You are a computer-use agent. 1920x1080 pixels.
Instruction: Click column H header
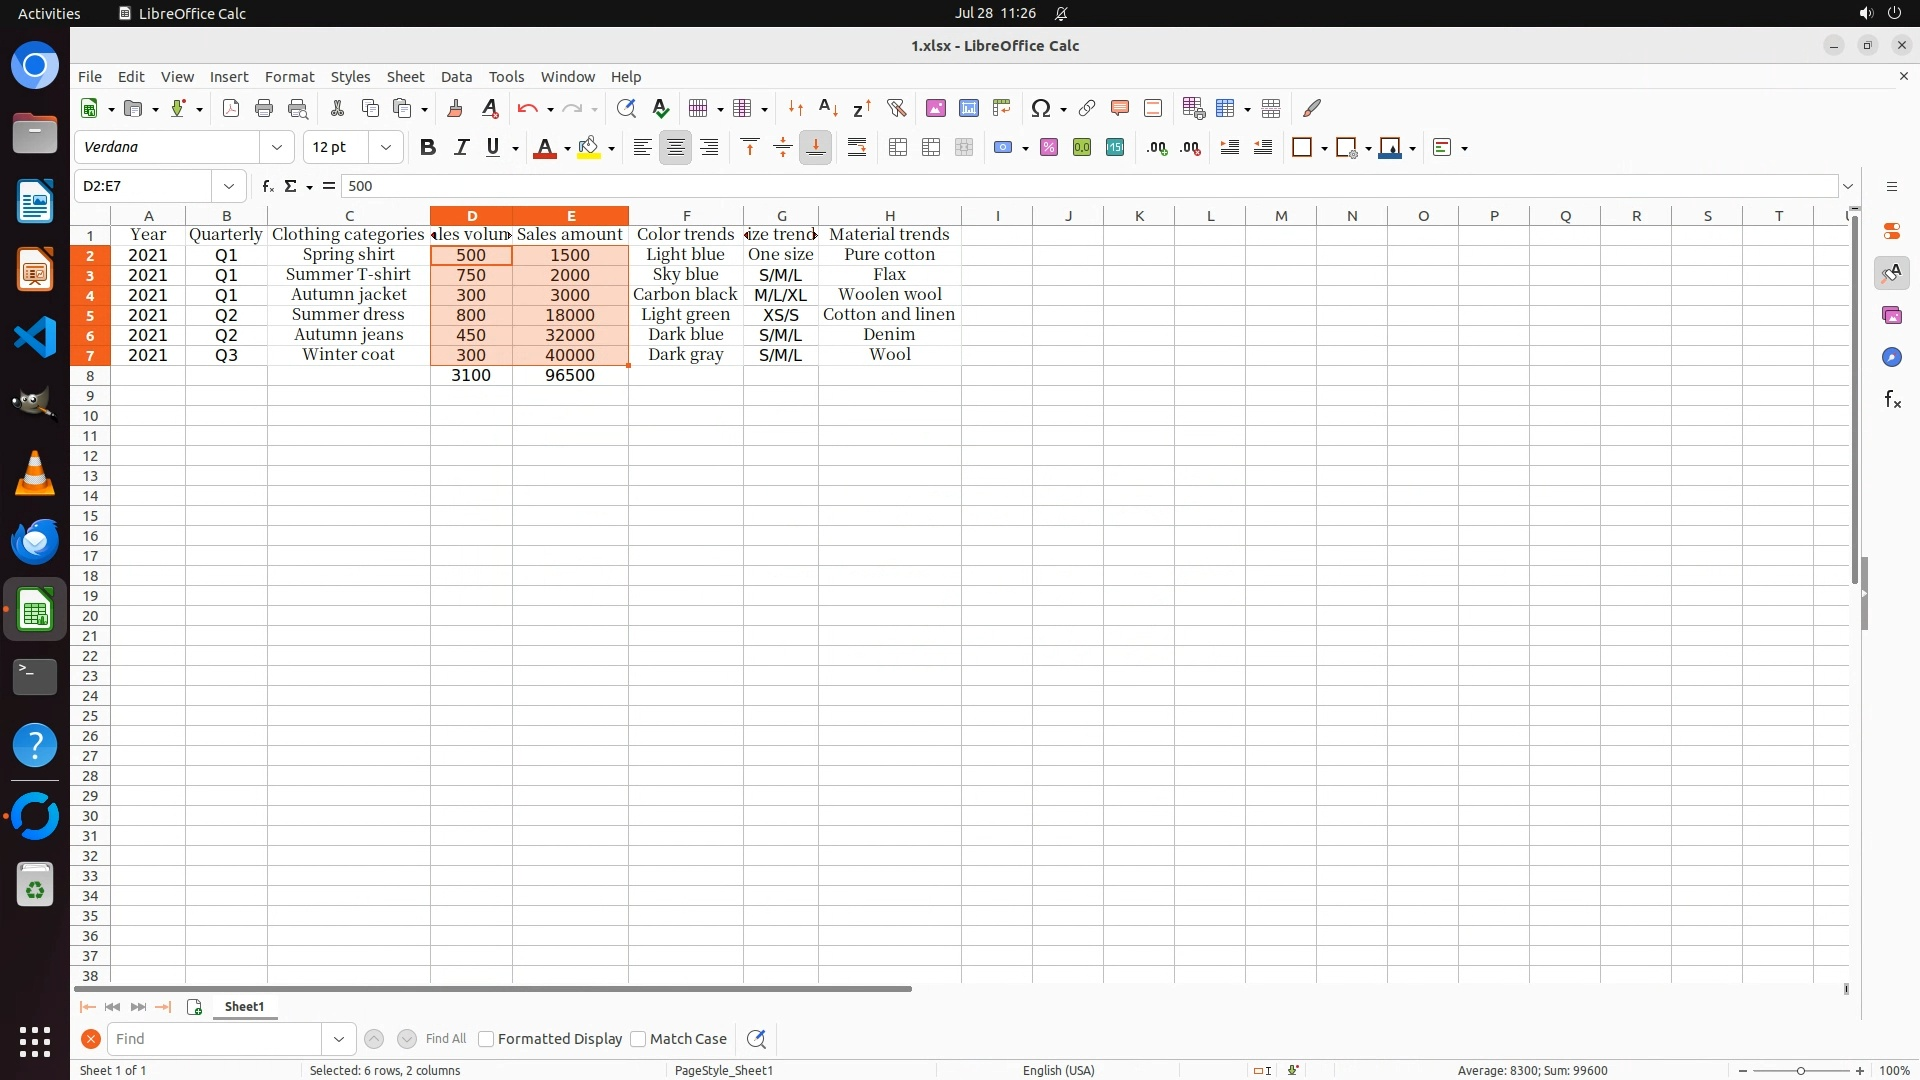click(889, 216)
